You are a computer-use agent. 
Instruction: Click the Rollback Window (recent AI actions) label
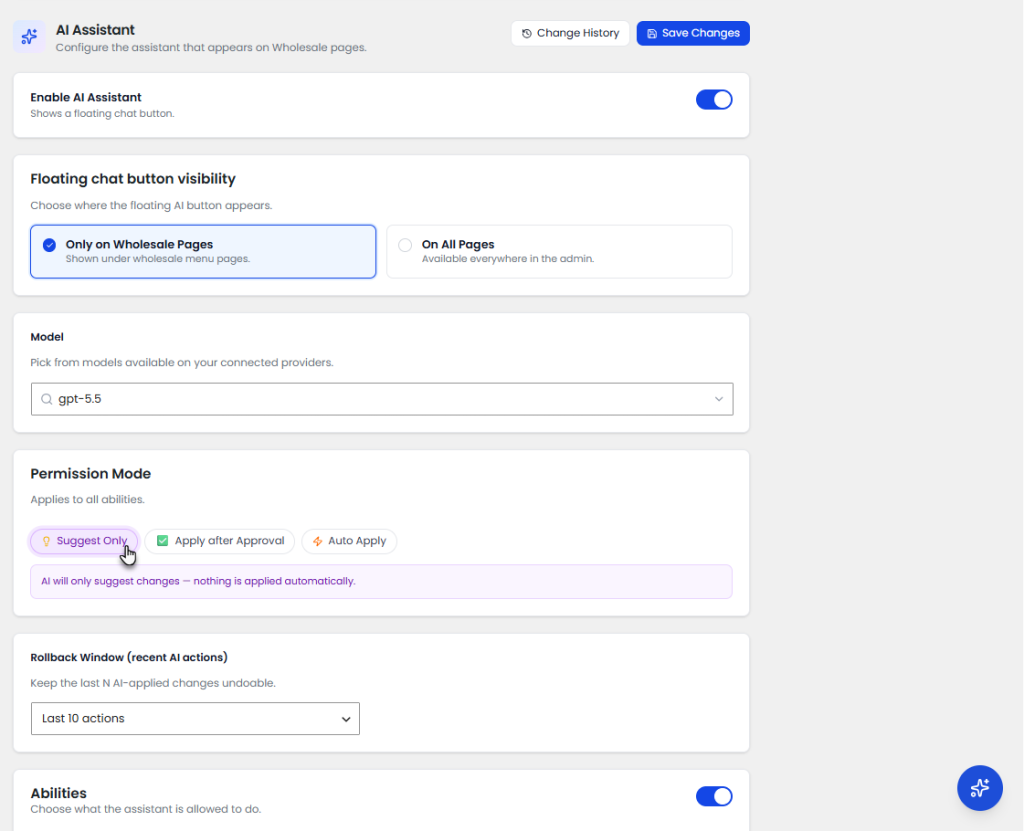coord(129,657)
